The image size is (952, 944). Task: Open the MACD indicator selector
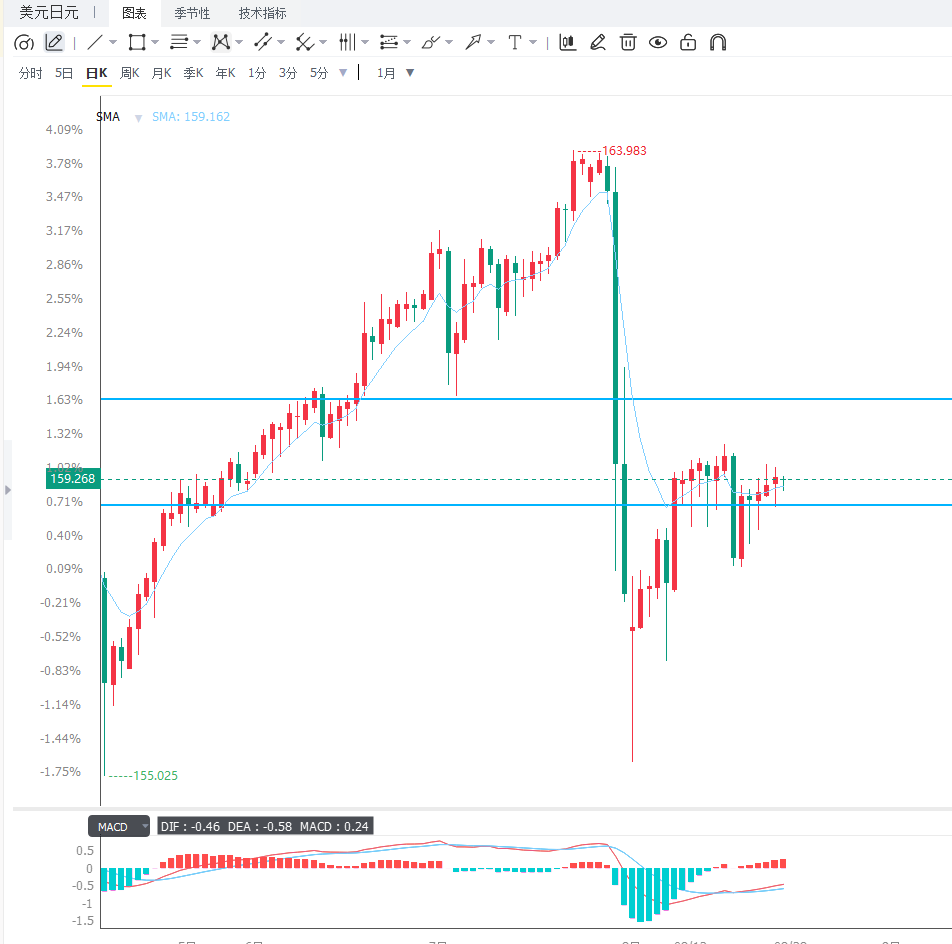coord(119,826)
